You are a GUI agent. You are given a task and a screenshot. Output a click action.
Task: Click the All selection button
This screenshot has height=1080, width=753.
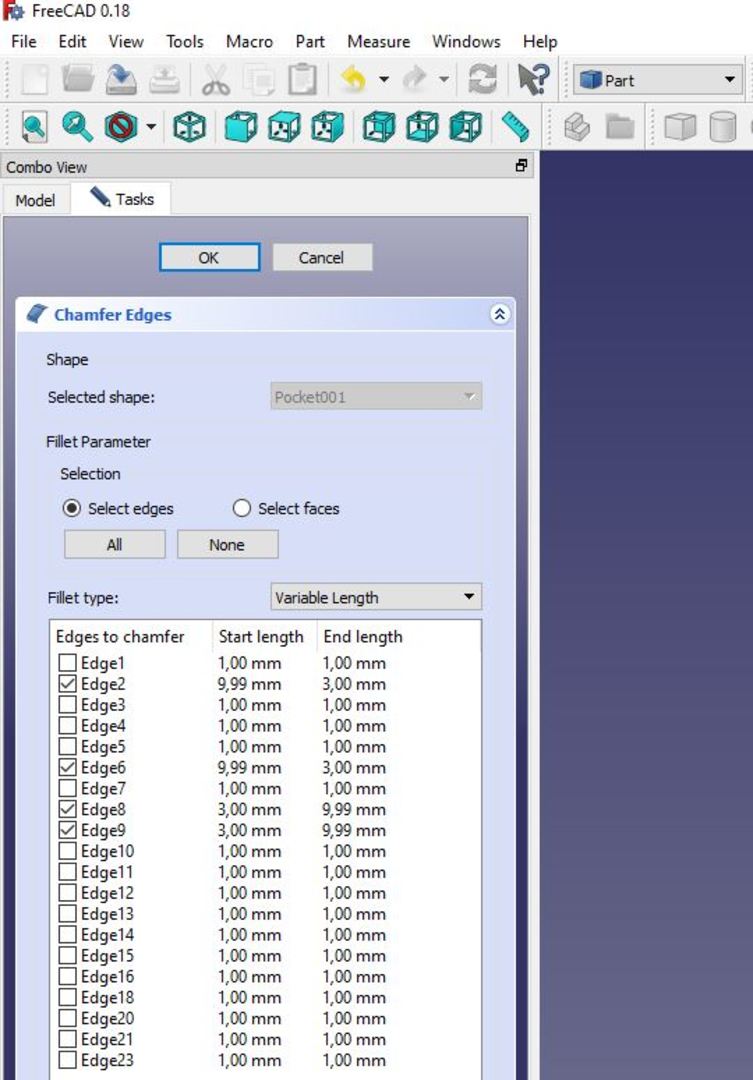coord(114,545)
